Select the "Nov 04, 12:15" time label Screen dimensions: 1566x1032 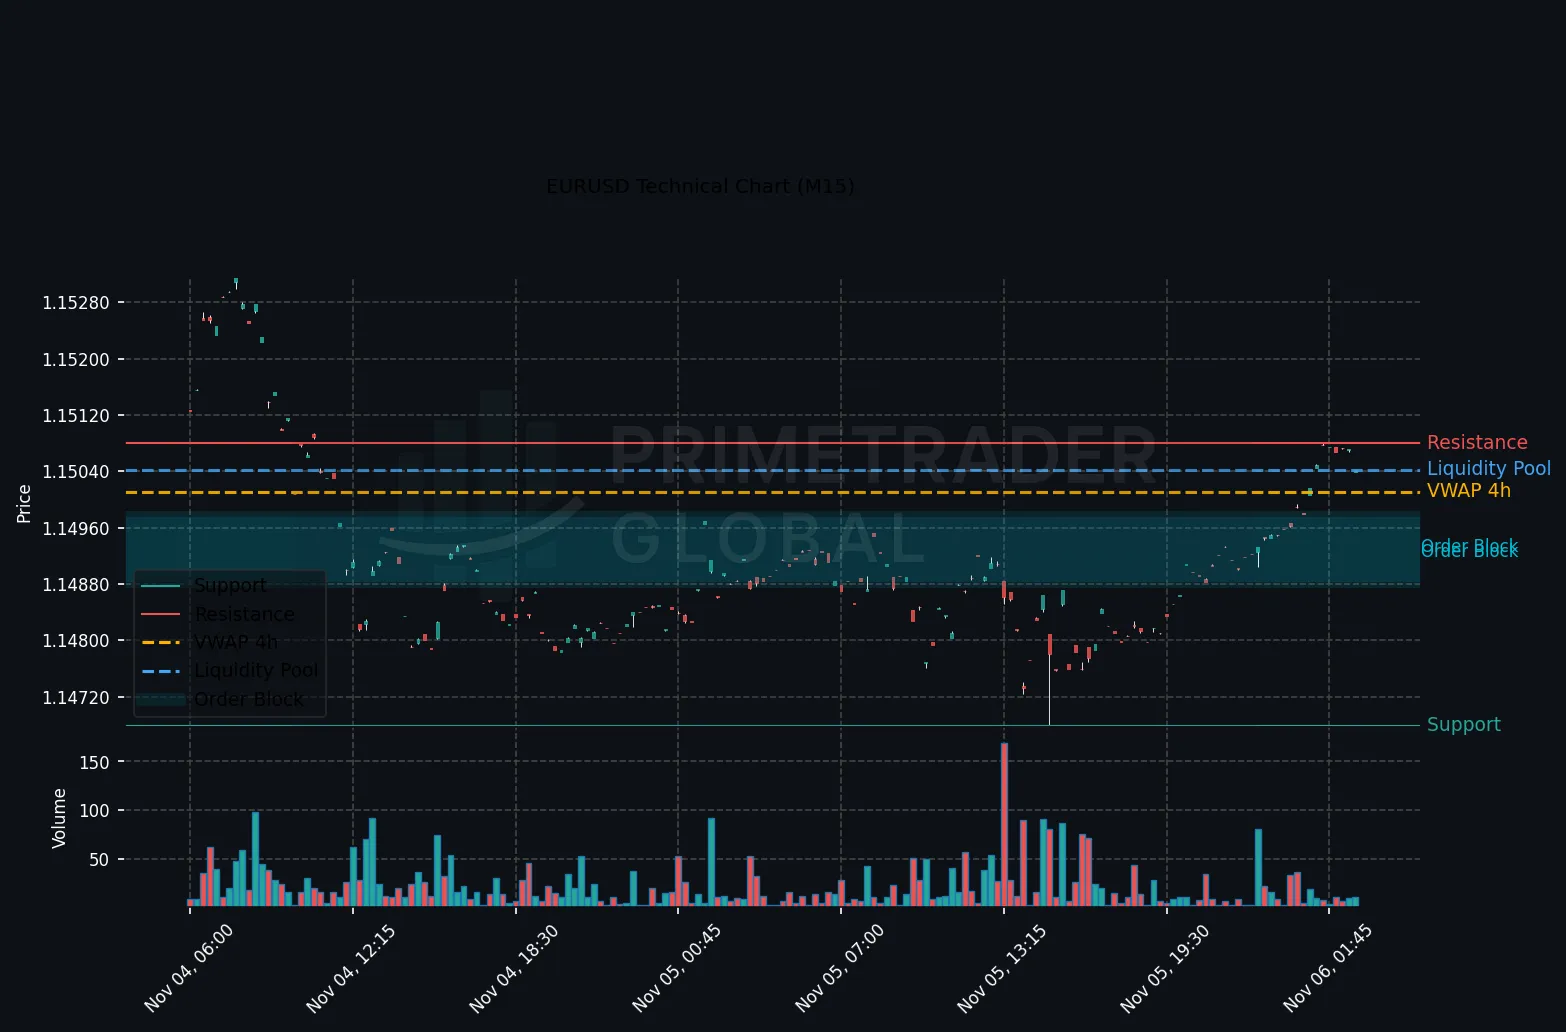[x=352, y=968]
